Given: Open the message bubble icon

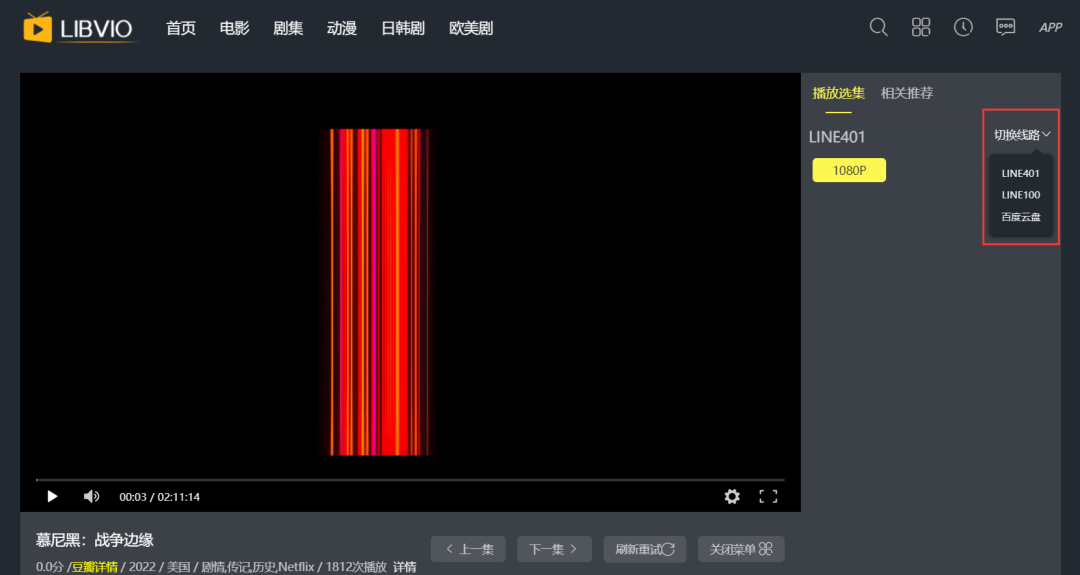Looking at the screenshot, I should coord(1005,27).
